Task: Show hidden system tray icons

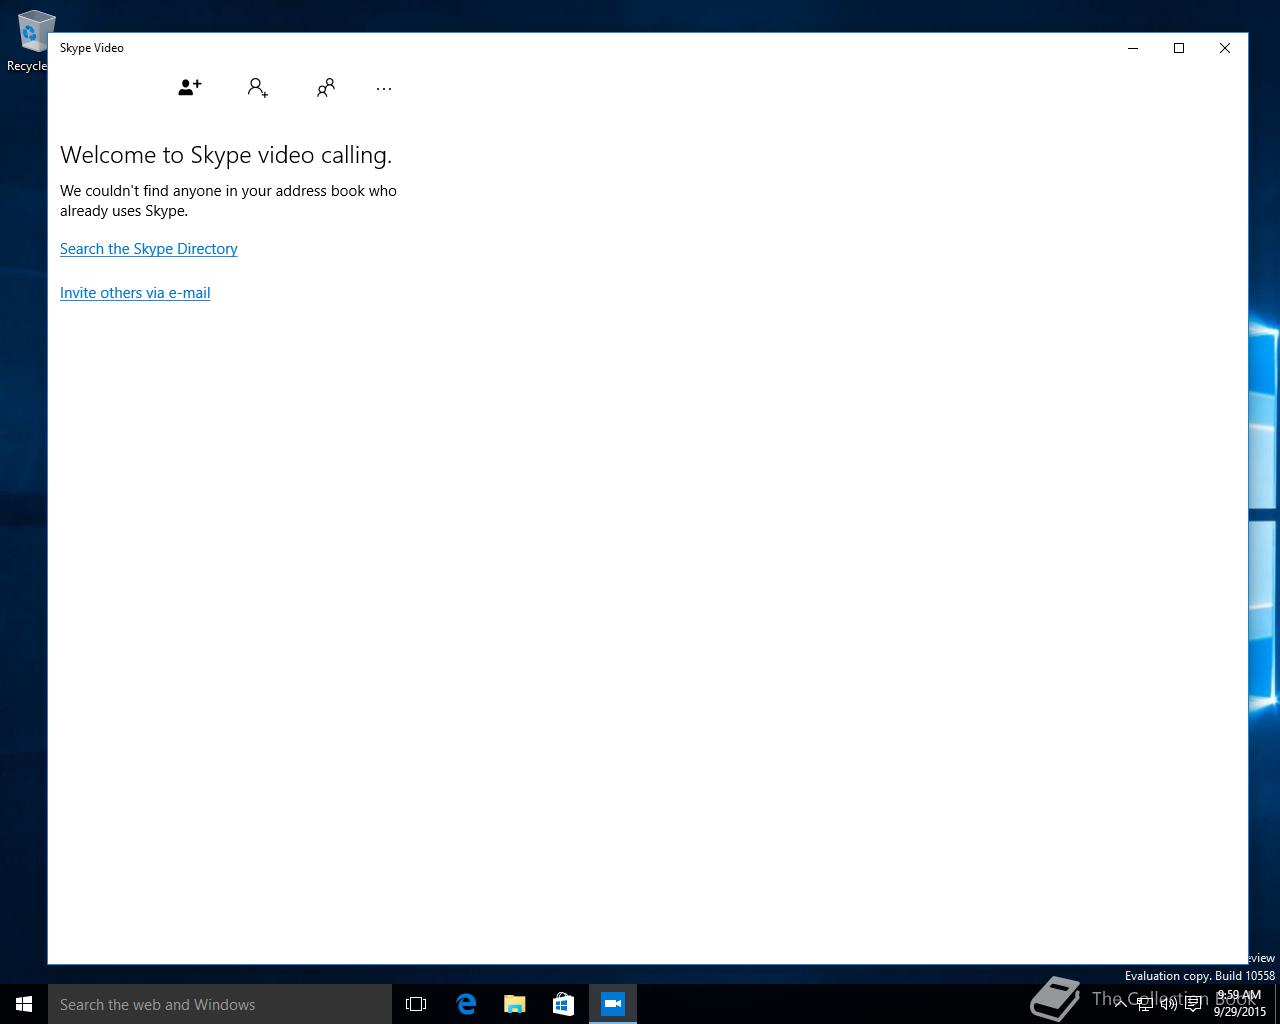Action: [x=1121, y=1004]
